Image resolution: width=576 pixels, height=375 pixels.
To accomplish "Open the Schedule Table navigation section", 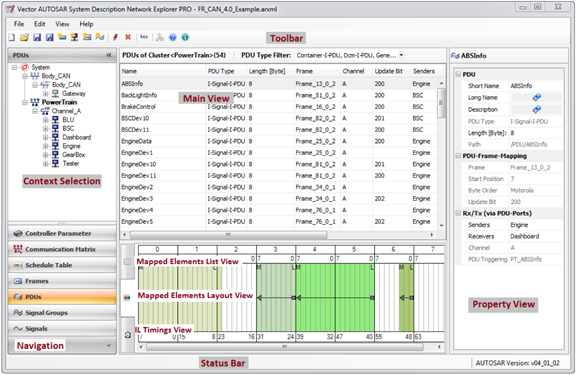I will pos(62,265).
